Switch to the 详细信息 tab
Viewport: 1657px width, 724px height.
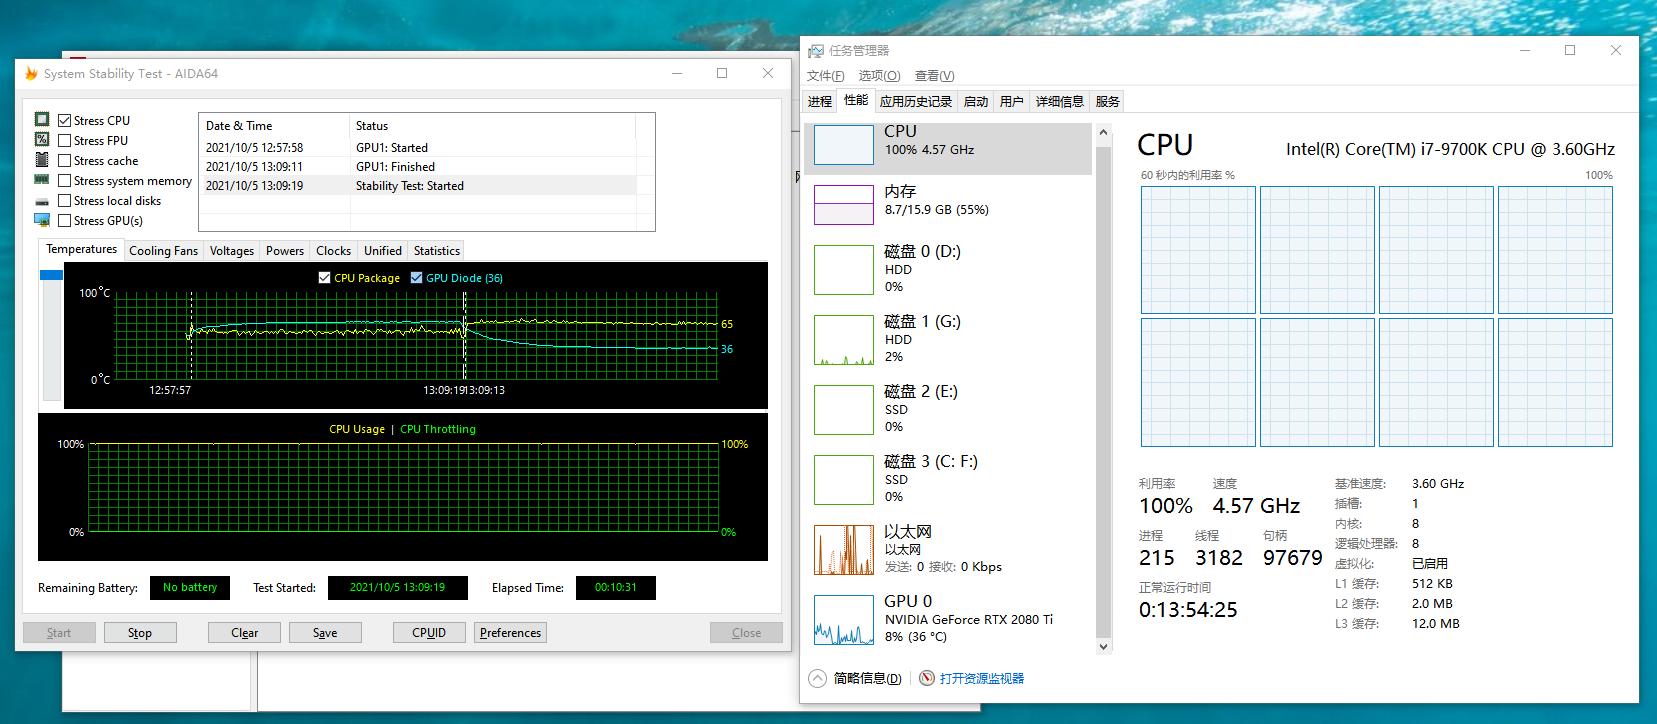coord(1060,101)
